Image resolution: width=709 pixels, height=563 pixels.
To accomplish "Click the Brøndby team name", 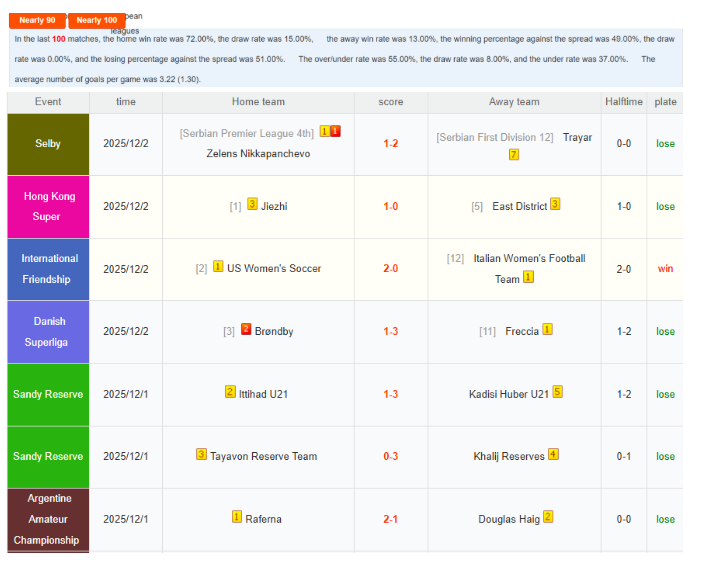I will [274, 331].
